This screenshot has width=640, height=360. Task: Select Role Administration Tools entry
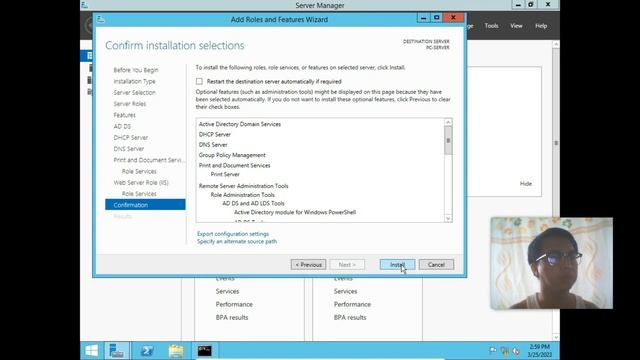(x=242, y=195)
